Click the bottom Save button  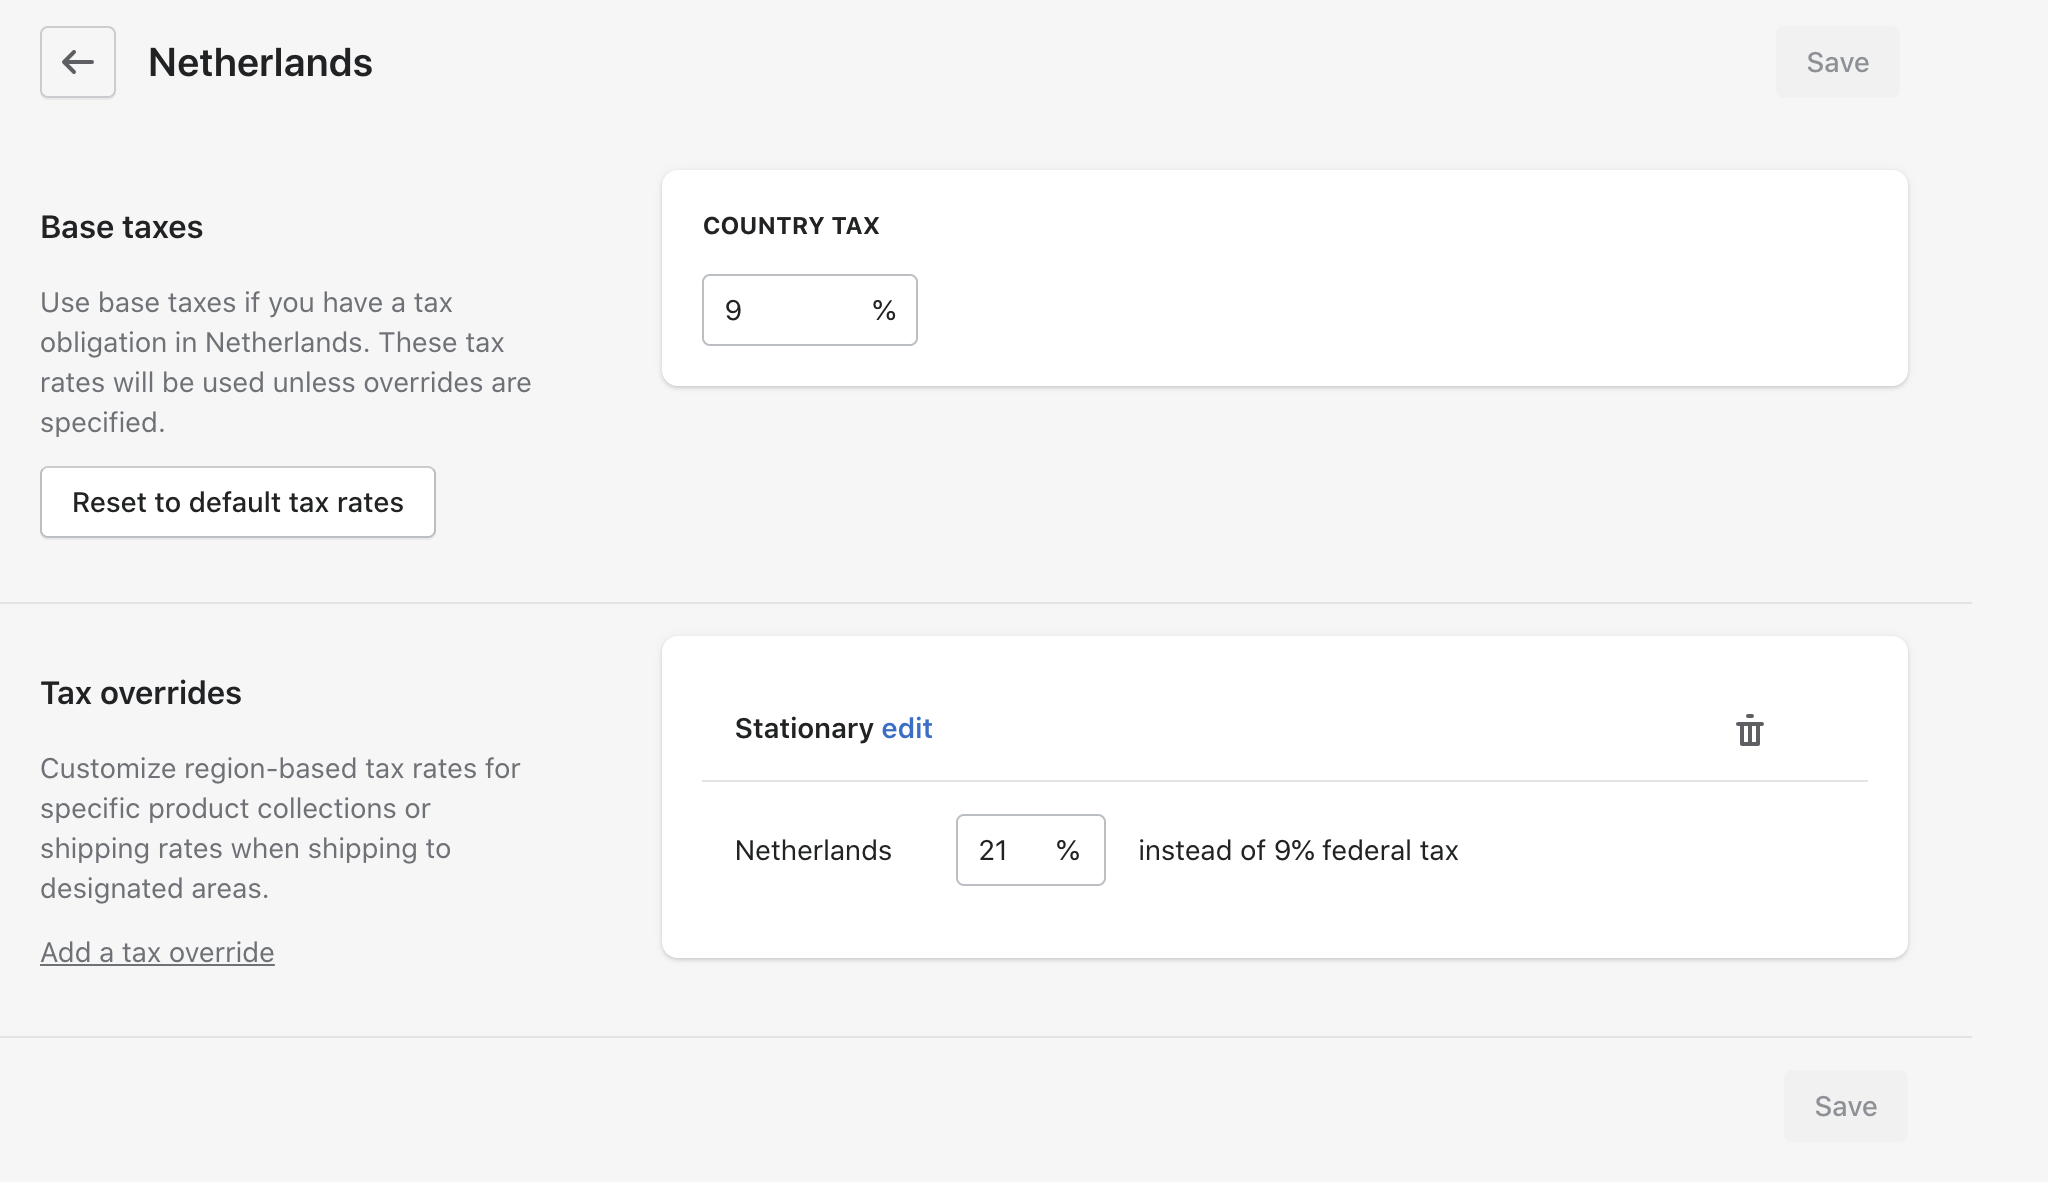click(1845, 1106)
